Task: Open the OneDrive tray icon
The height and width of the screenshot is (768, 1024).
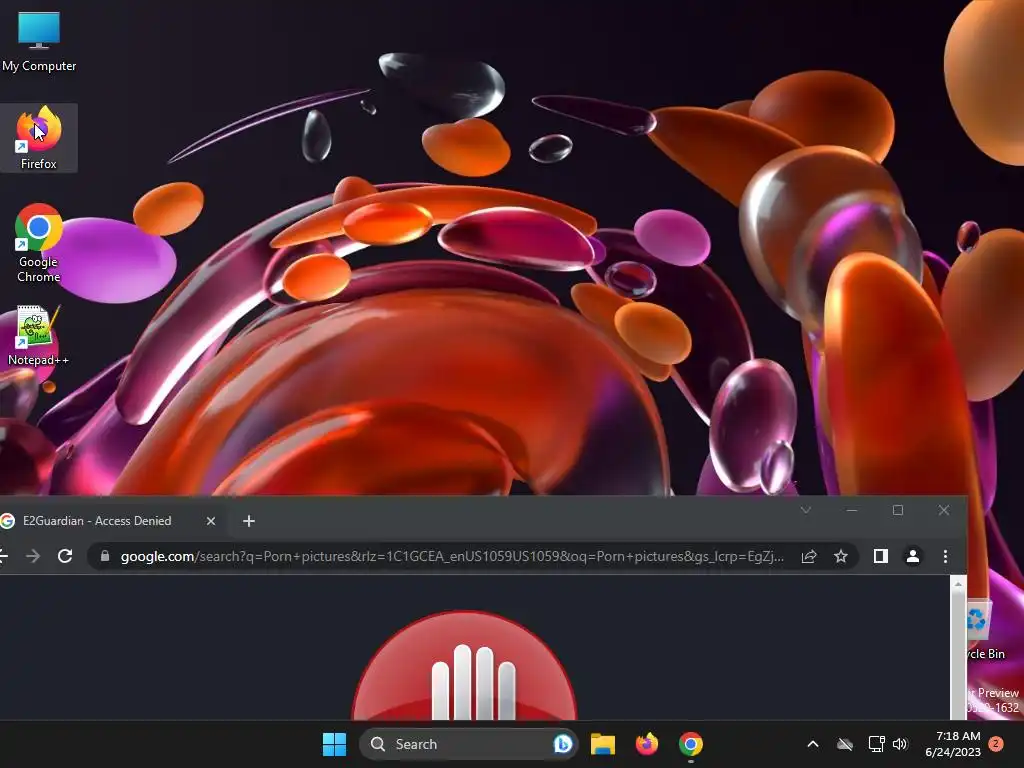Action: pos(845,744)
